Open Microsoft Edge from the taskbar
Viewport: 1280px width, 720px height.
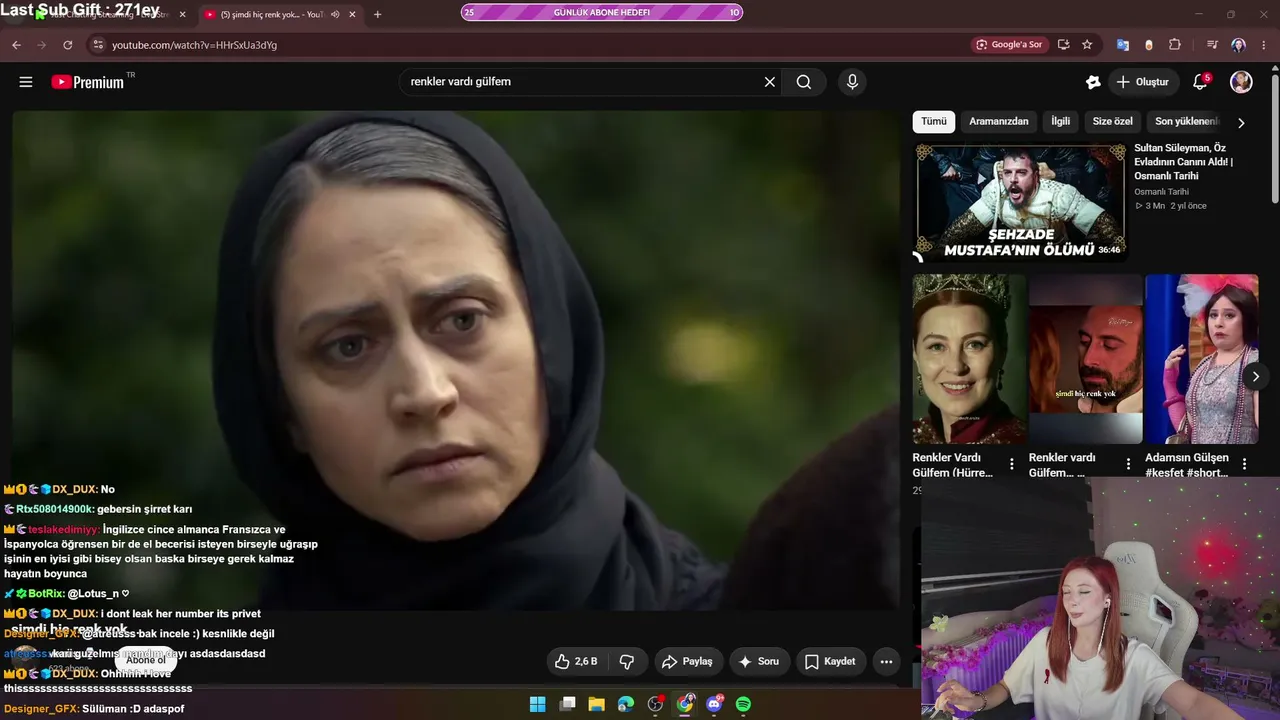(x=626, y=704)
